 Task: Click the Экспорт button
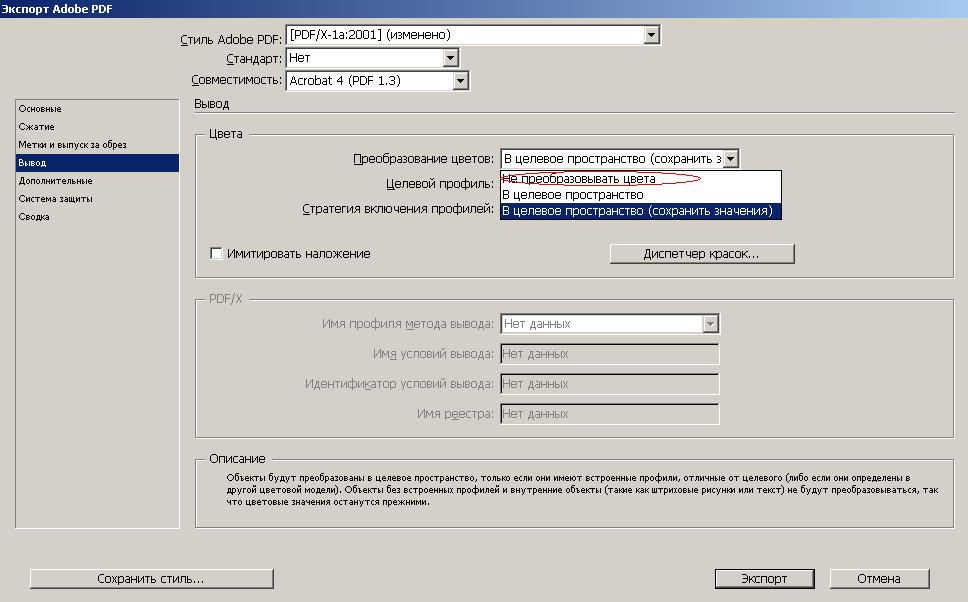pyautogui.click(x=765, y=579)
